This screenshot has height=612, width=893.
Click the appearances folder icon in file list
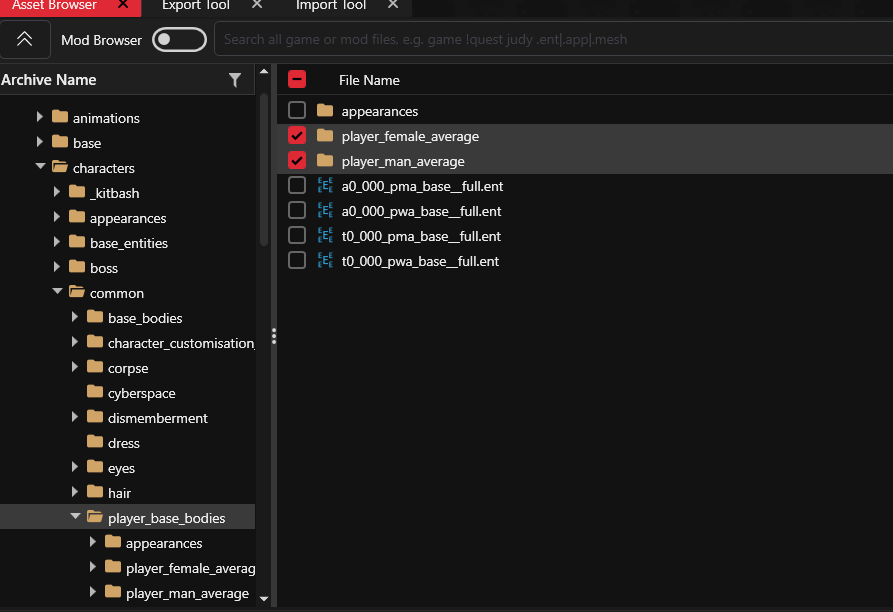click(325, 110)
